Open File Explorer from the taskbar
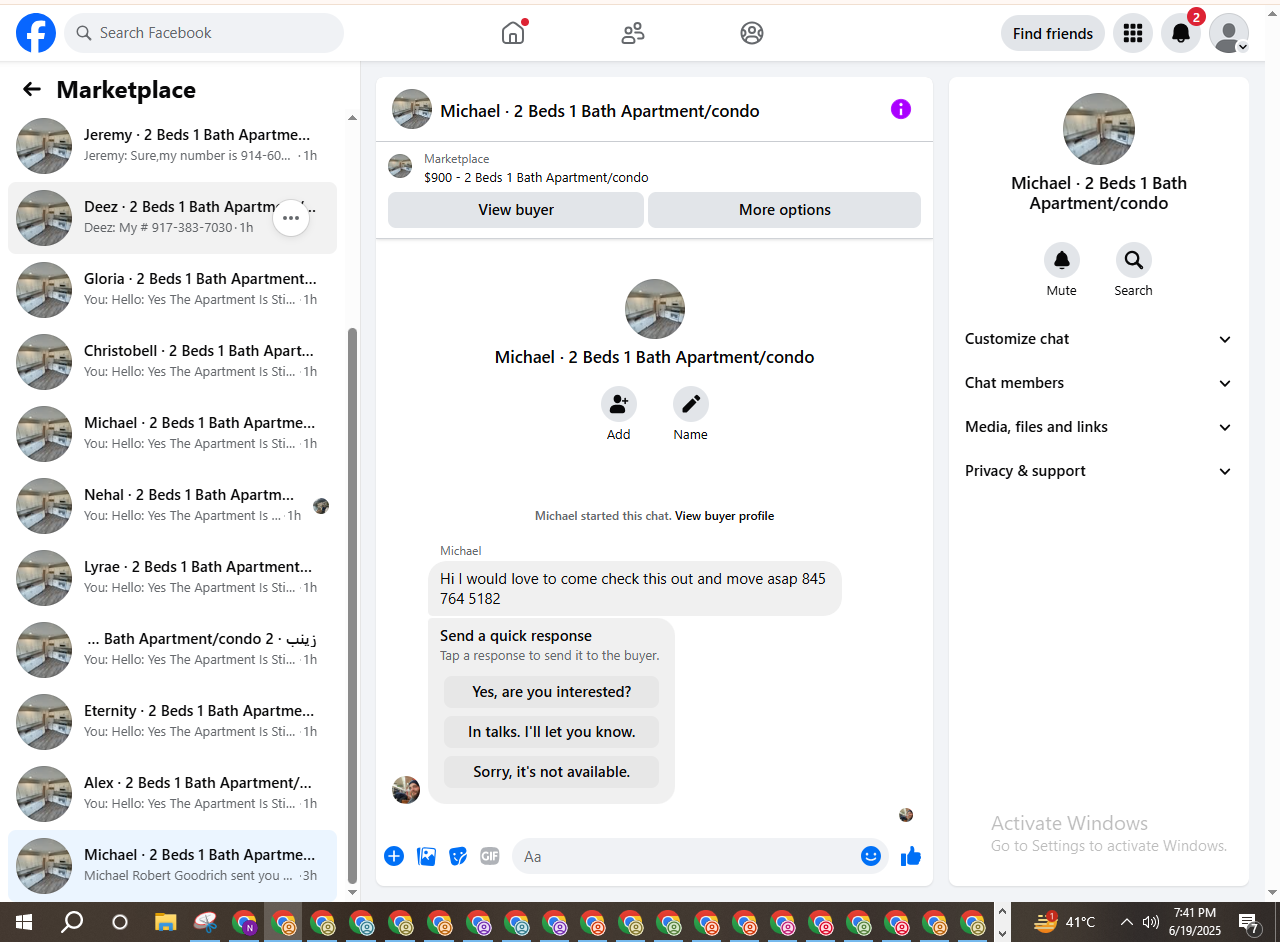This screenshot has height=942, width=1280. tap(165, 922)
